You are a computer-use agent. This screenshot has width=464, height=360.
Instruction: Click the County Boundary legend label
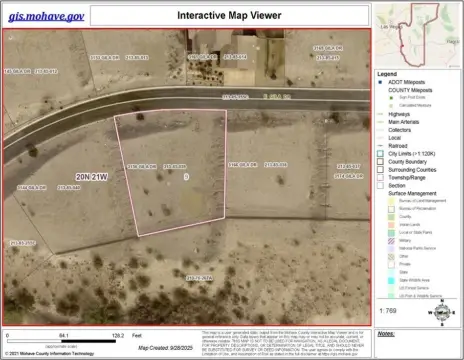408,162
